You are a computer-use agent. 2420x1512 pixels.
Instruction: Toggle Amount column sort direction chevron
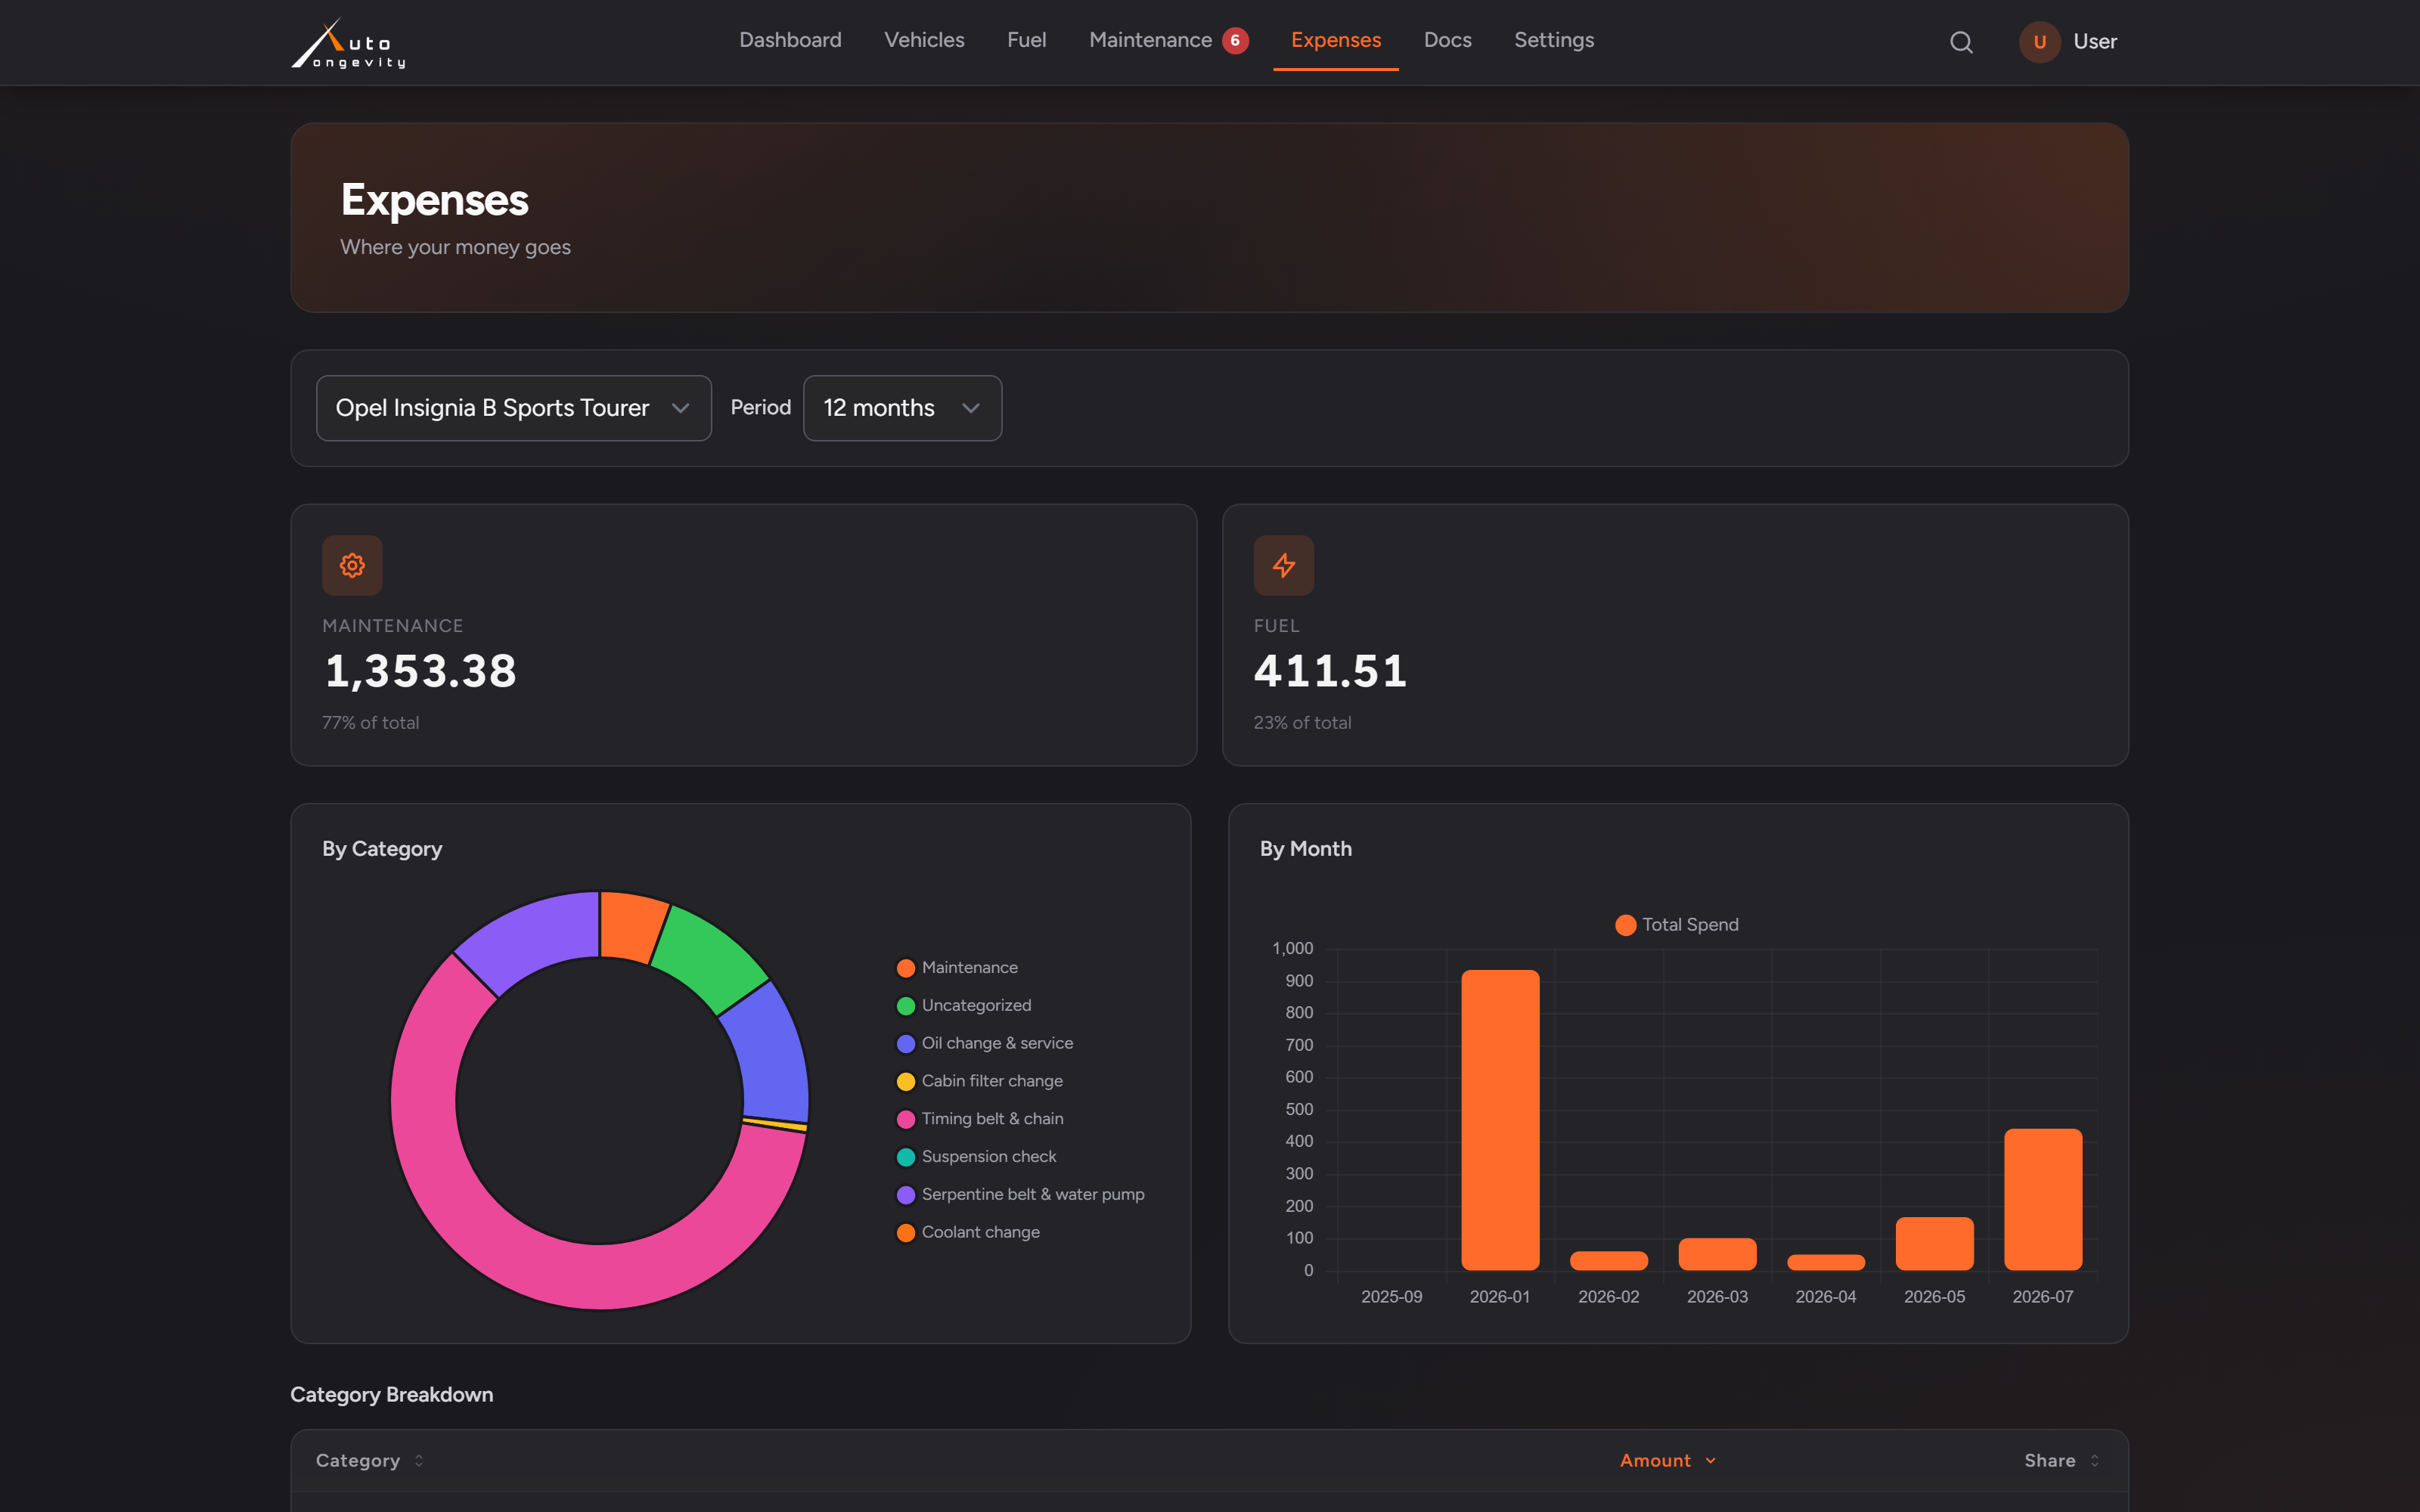[x=1711, y=1461]
